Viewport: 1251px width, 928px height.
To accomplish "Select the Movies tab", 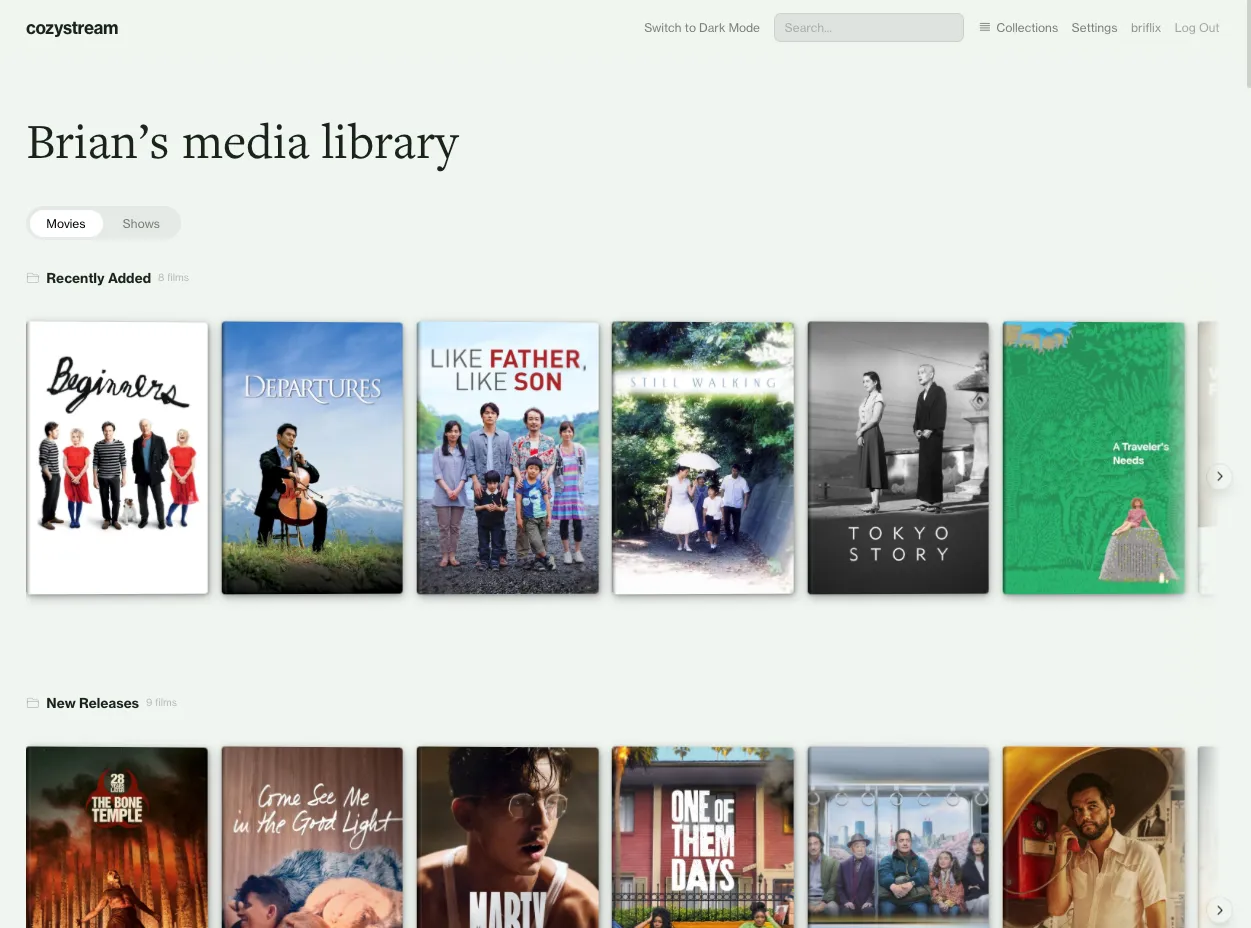I will click(66, 223).
